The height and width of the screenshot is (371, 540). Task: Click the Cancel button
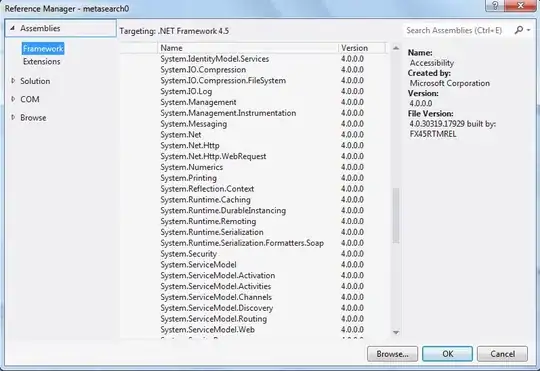click(502, 354)
